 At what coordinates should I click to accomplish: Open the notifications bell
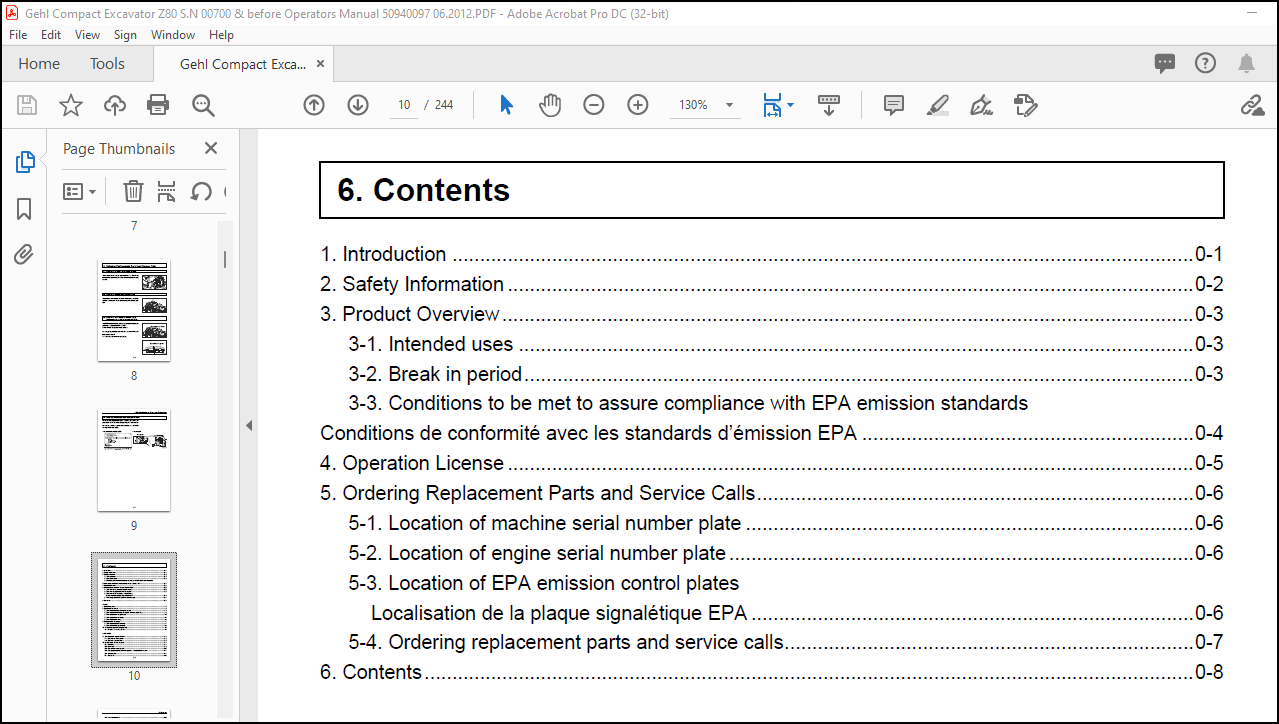pos(1246,63)
